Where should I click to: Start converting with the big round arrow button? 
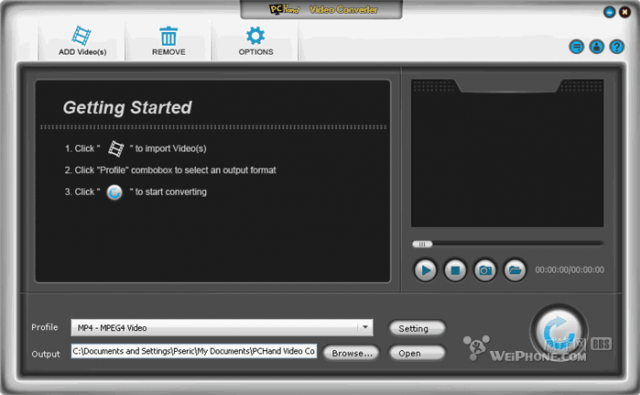click(559, 331)
